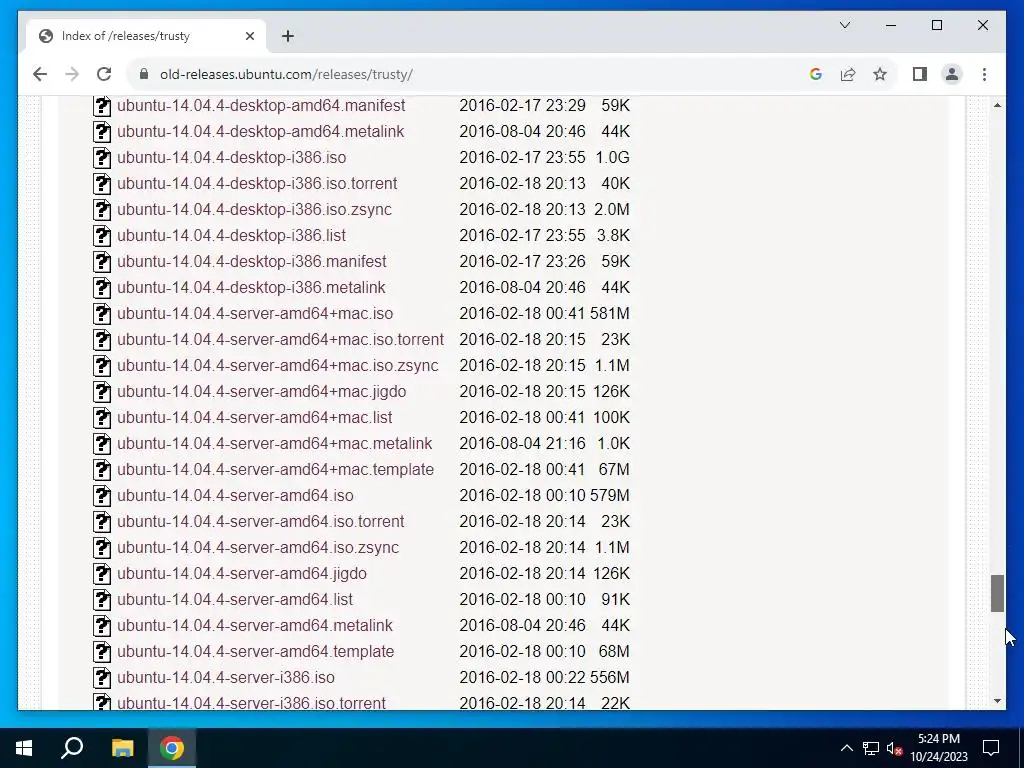Image resolution: width=1024 pixels, height=768 pixels.
Task: Open Chrome's three-dot menu
Action: pos(984,74)
